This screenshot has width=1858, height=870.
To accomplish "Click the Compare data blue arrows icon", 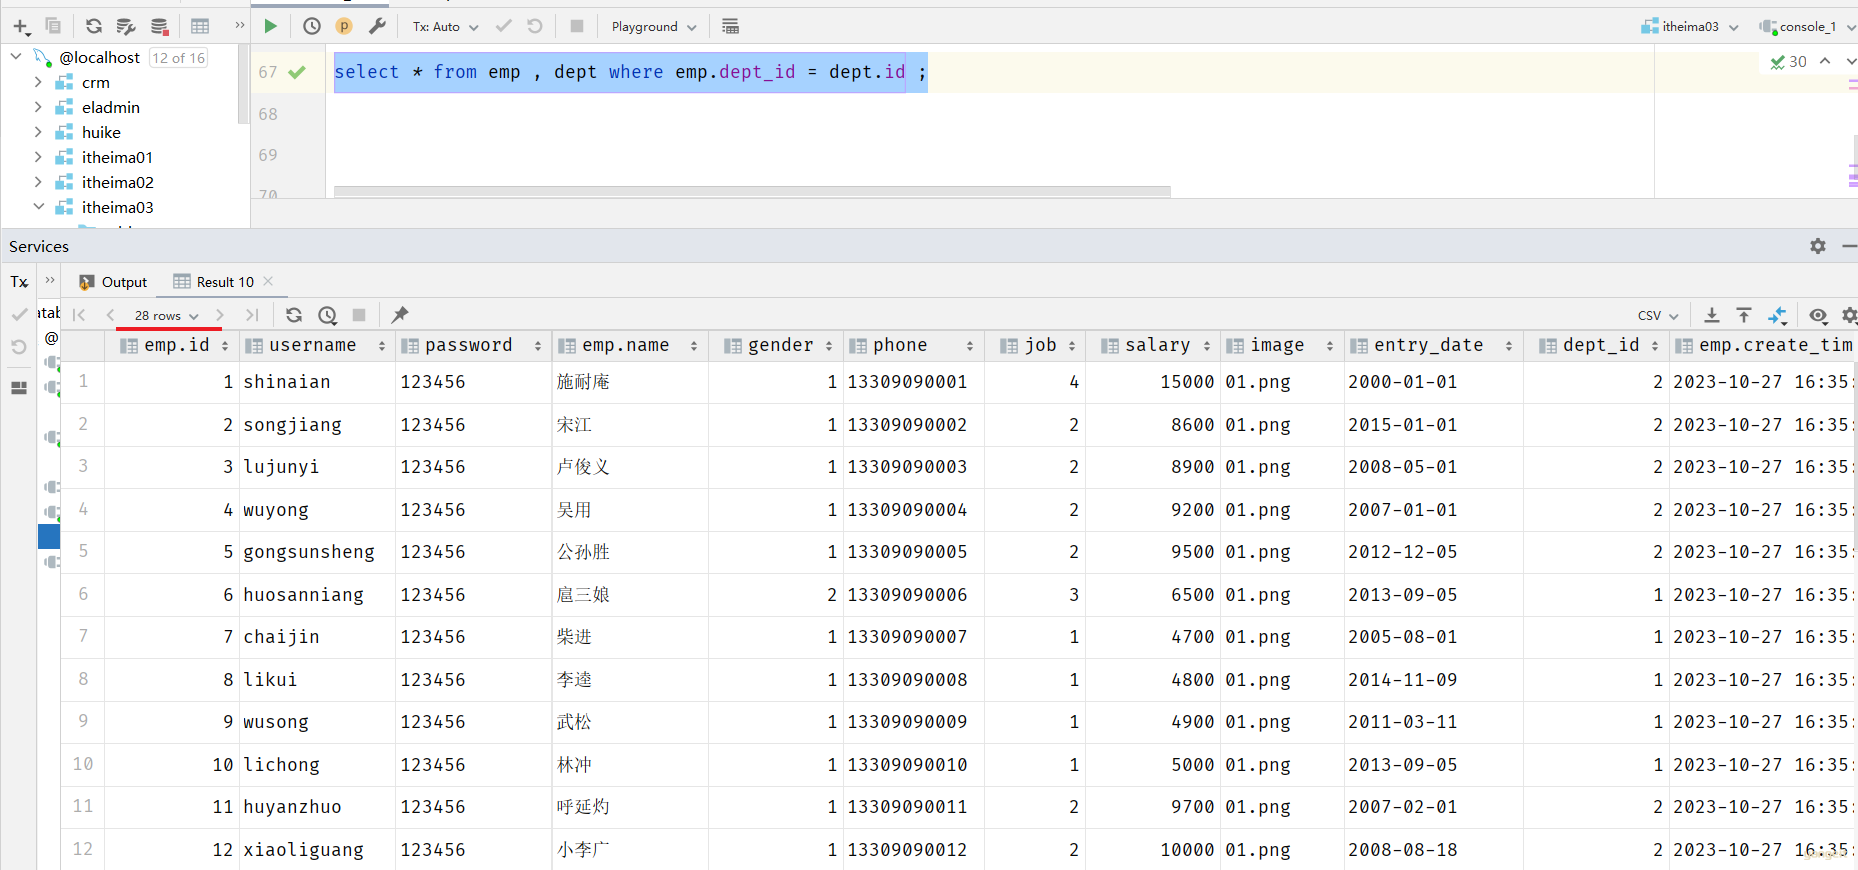I will pyautogui.click(x=1777, y=315).
